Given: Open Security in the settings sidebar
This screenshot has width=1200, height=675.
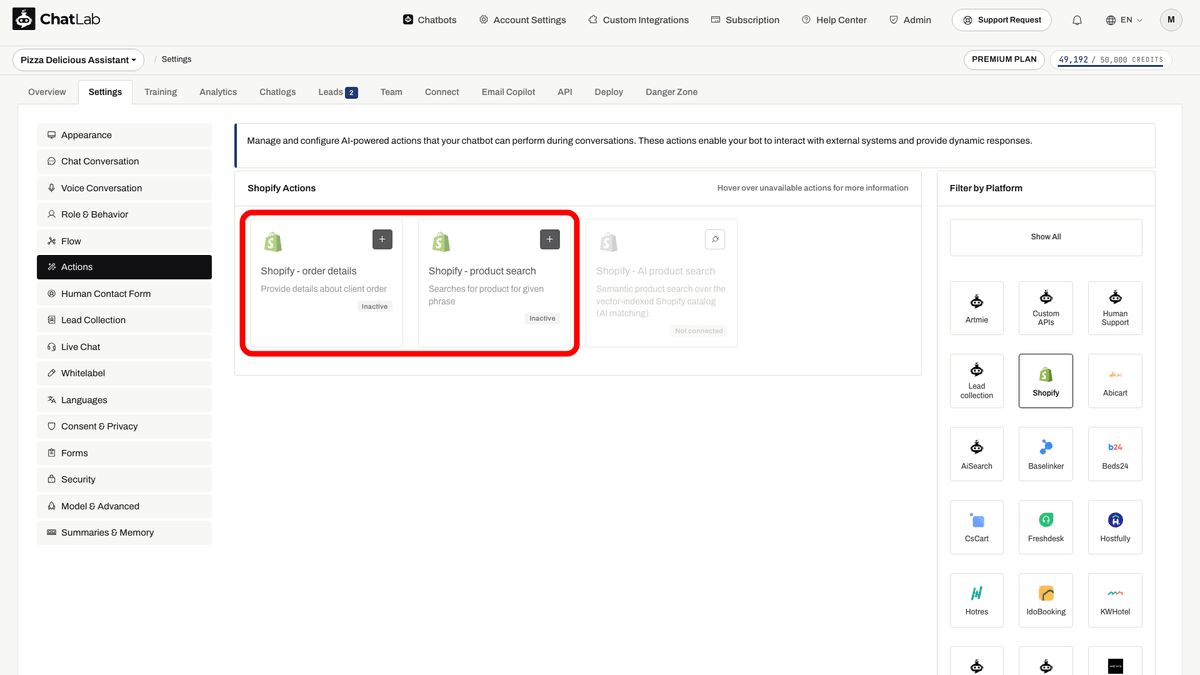Looking at the screenshot, I should pos(124,479).
